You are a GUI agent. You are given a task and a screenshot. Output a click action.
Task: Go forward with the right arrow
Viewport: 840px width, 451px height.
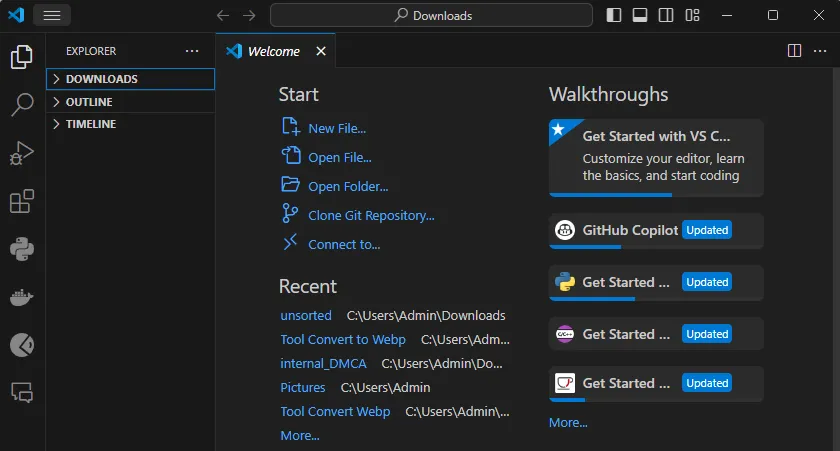pyautogui.click(x=249, y=16)
